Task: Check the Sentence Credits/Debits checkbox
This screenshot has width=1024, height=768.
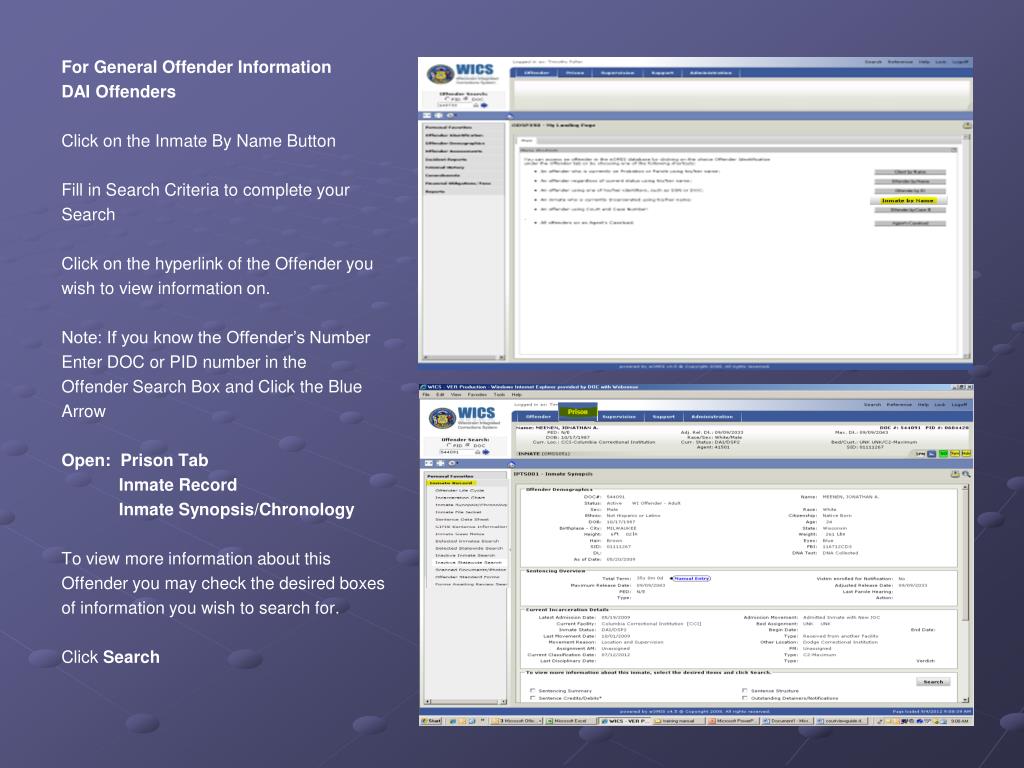Action: (533, 698)
